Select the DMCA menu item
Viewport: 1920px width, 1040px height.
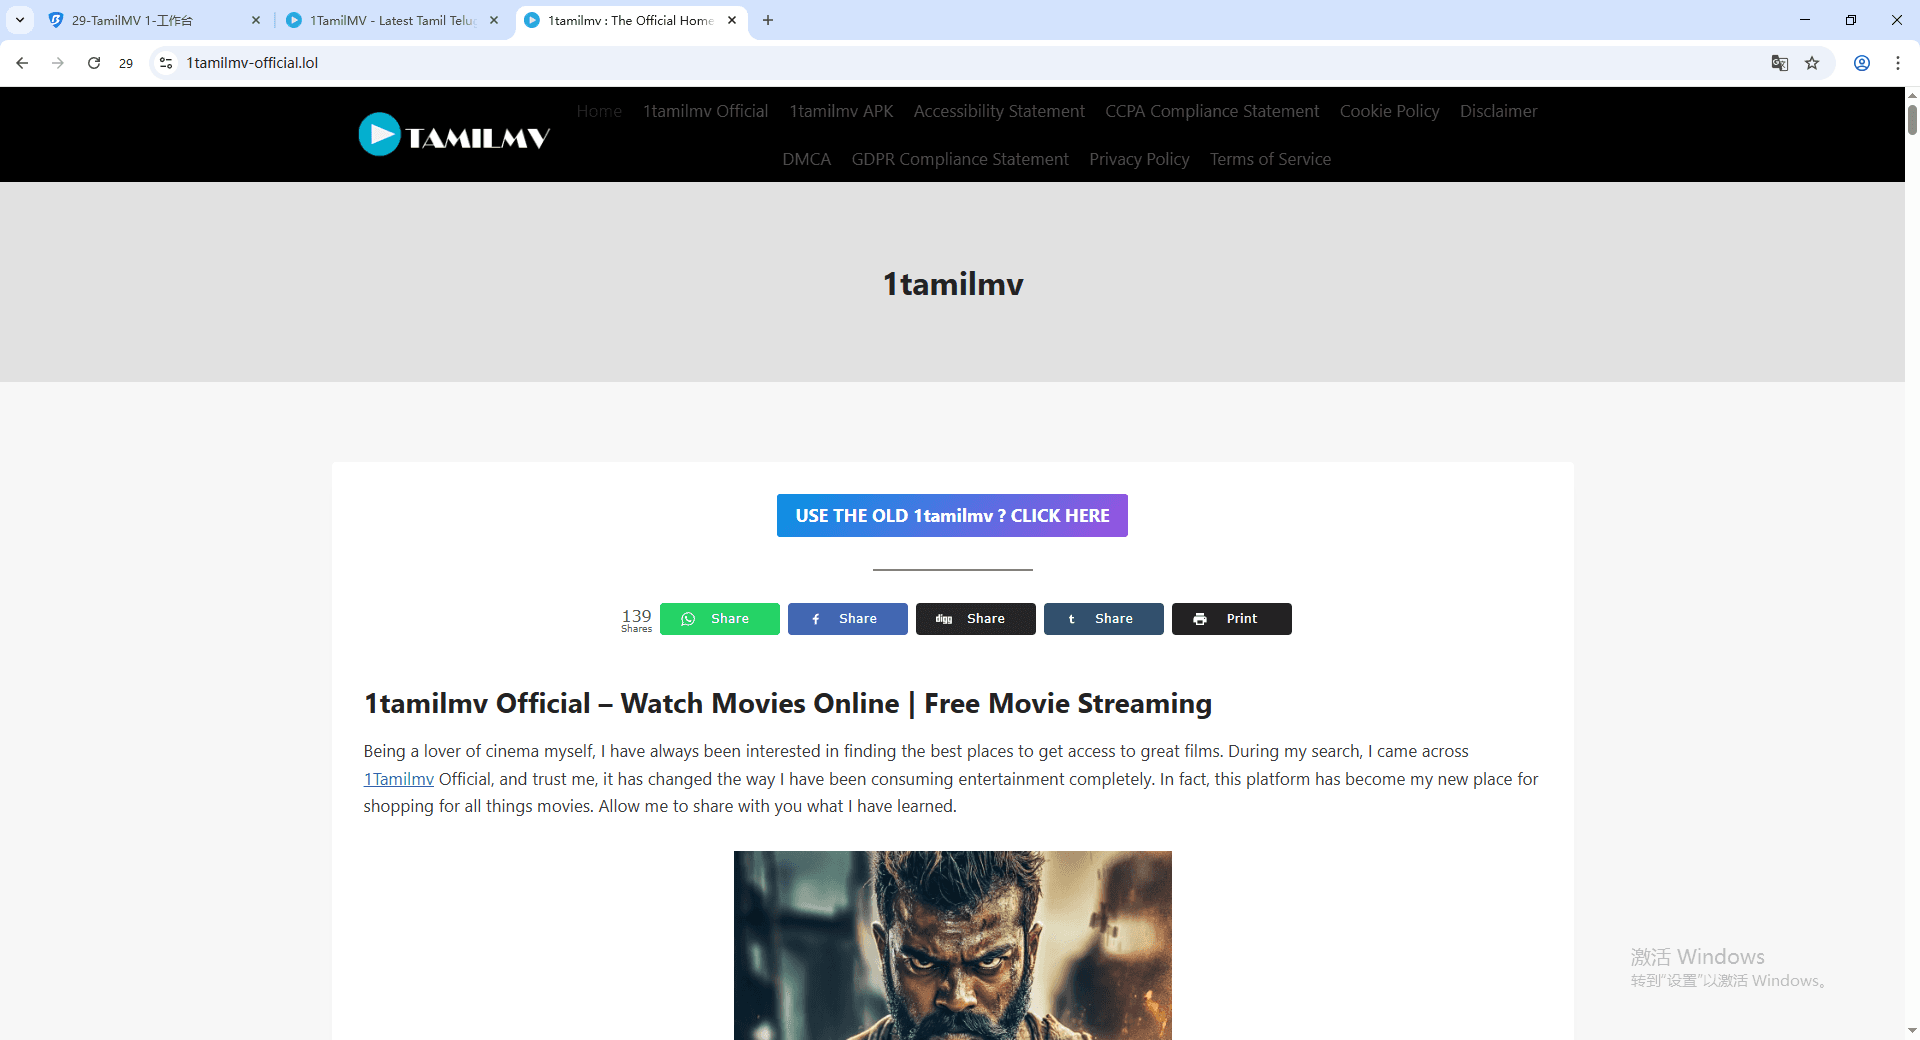click(x=806, y=158)
